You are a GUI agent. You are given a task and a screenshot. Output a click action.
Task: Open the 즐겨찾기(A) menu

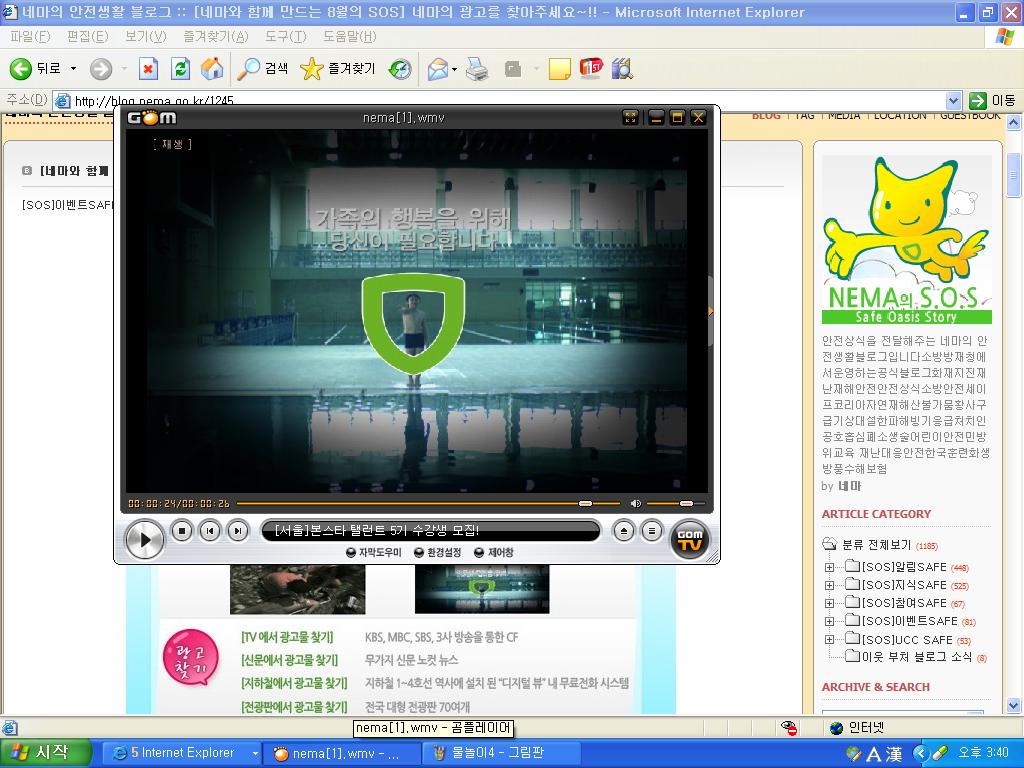[x=216, y=37]
